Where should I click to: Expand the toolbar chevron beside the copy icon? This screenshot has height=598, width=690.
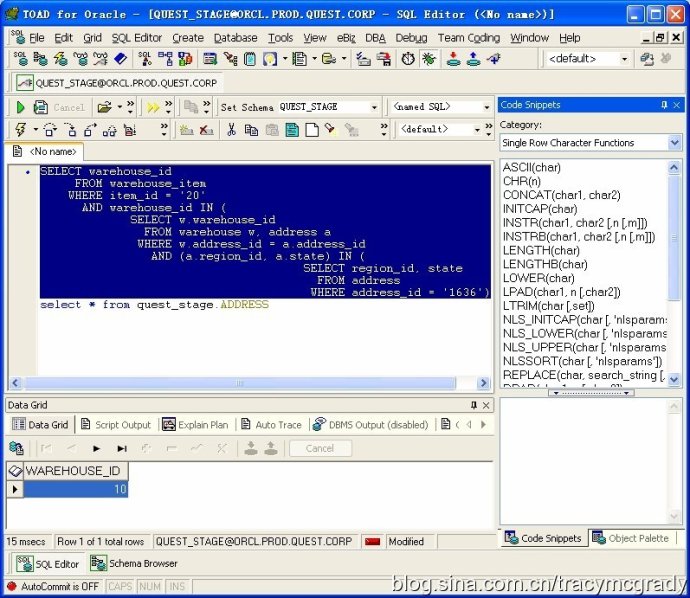coord(206,107)
